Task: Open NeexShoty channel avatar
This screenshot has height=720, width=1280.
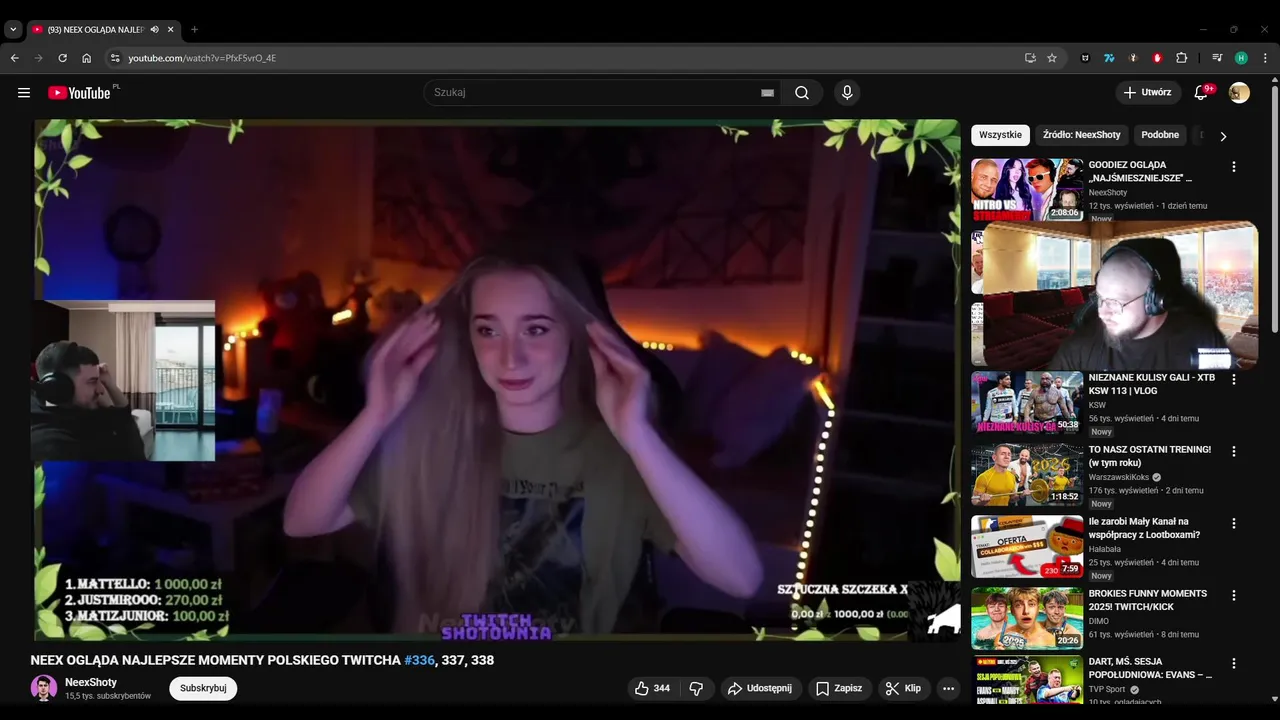Action: point(44,688)
